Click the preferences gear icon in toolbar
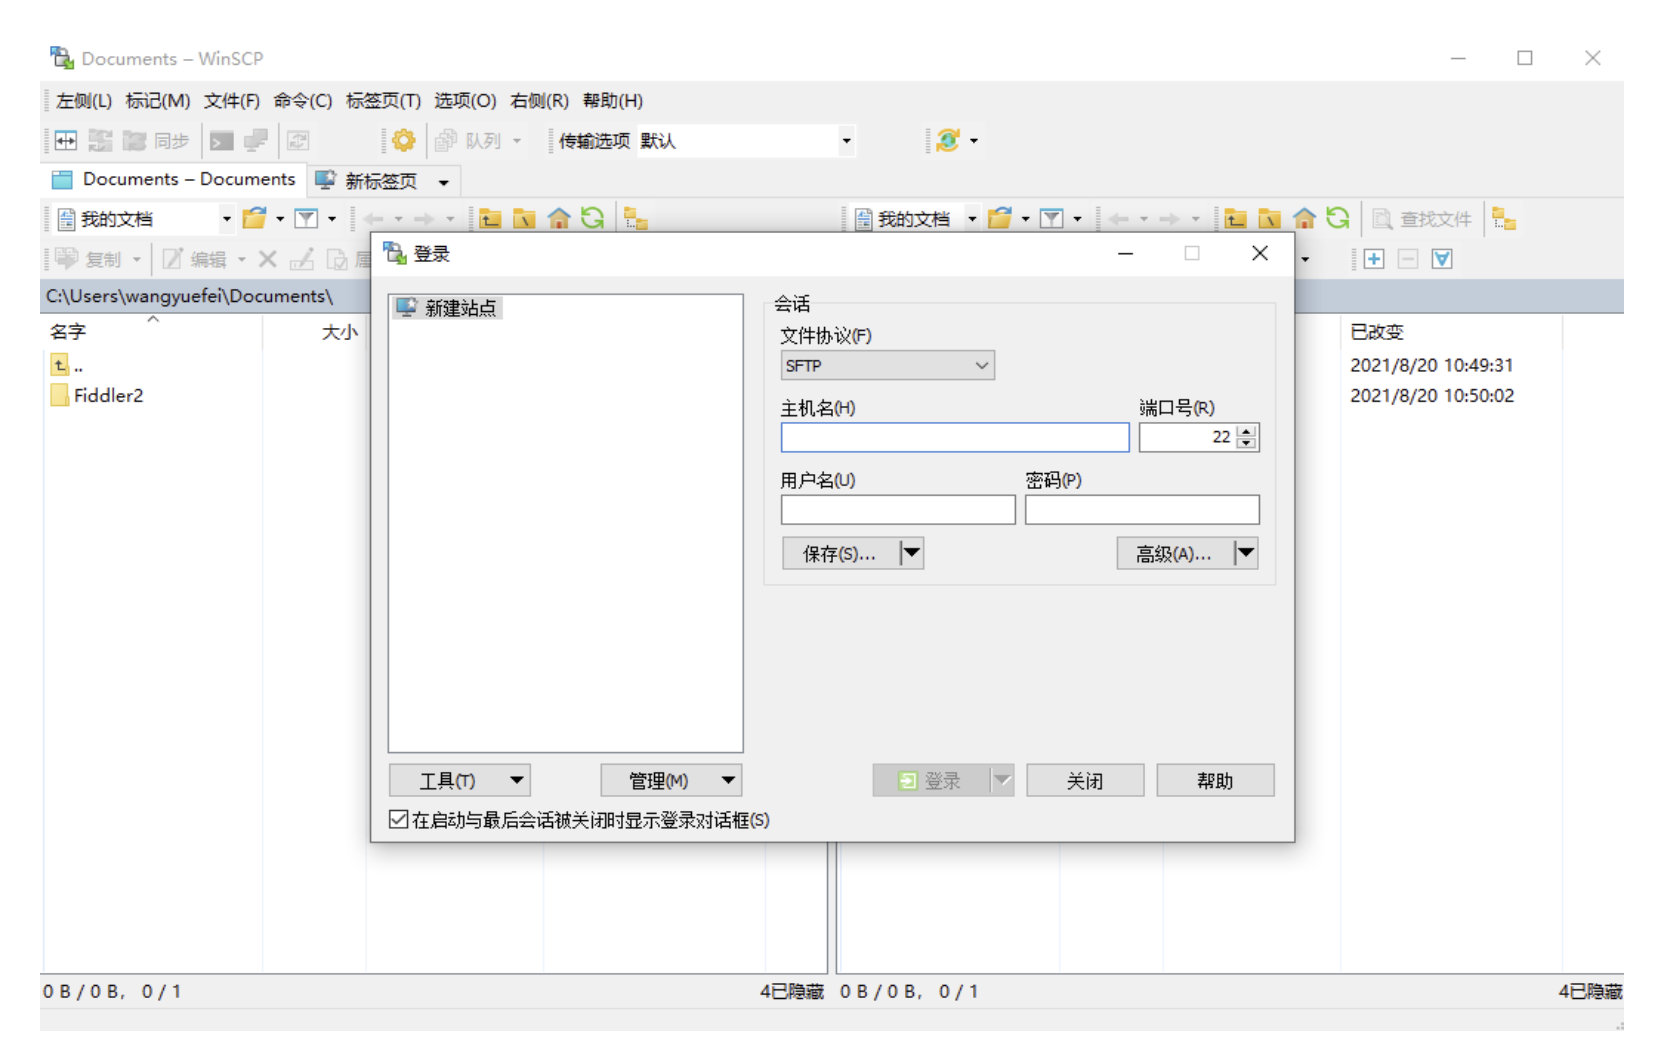 [404, 141]
